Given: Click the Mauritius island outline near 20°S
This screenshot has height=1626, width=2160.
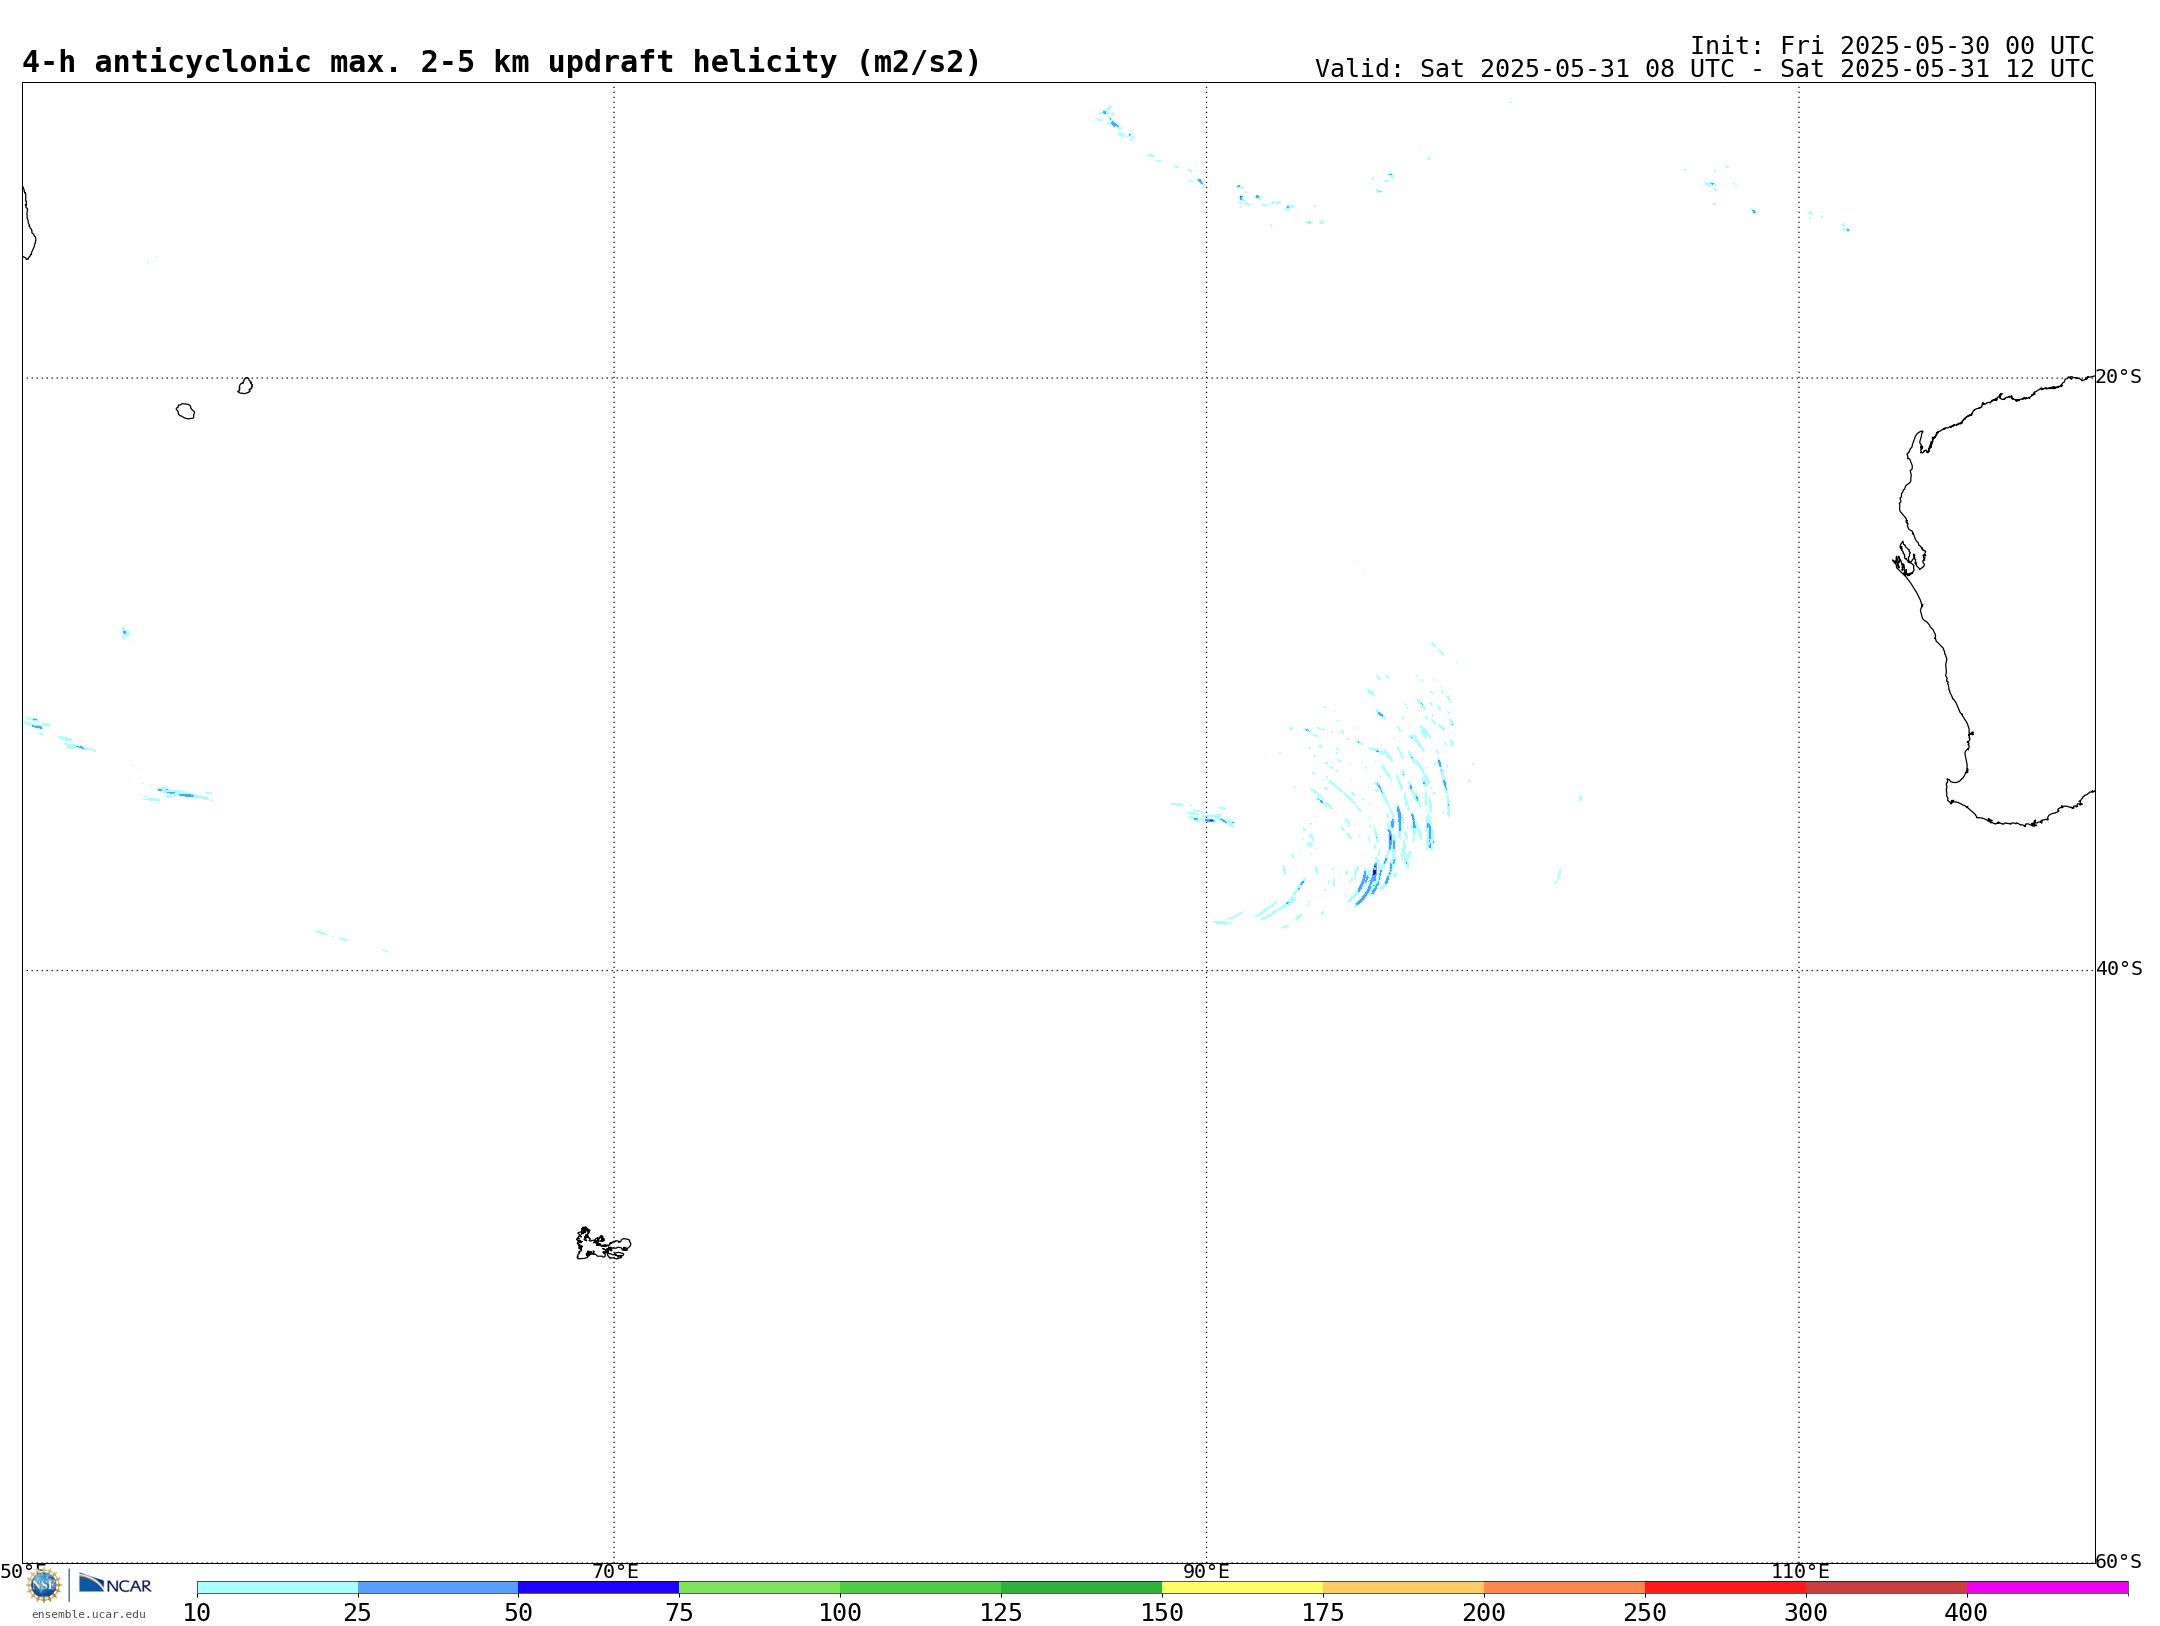Looking at the screenshot, I should [245, 386].
